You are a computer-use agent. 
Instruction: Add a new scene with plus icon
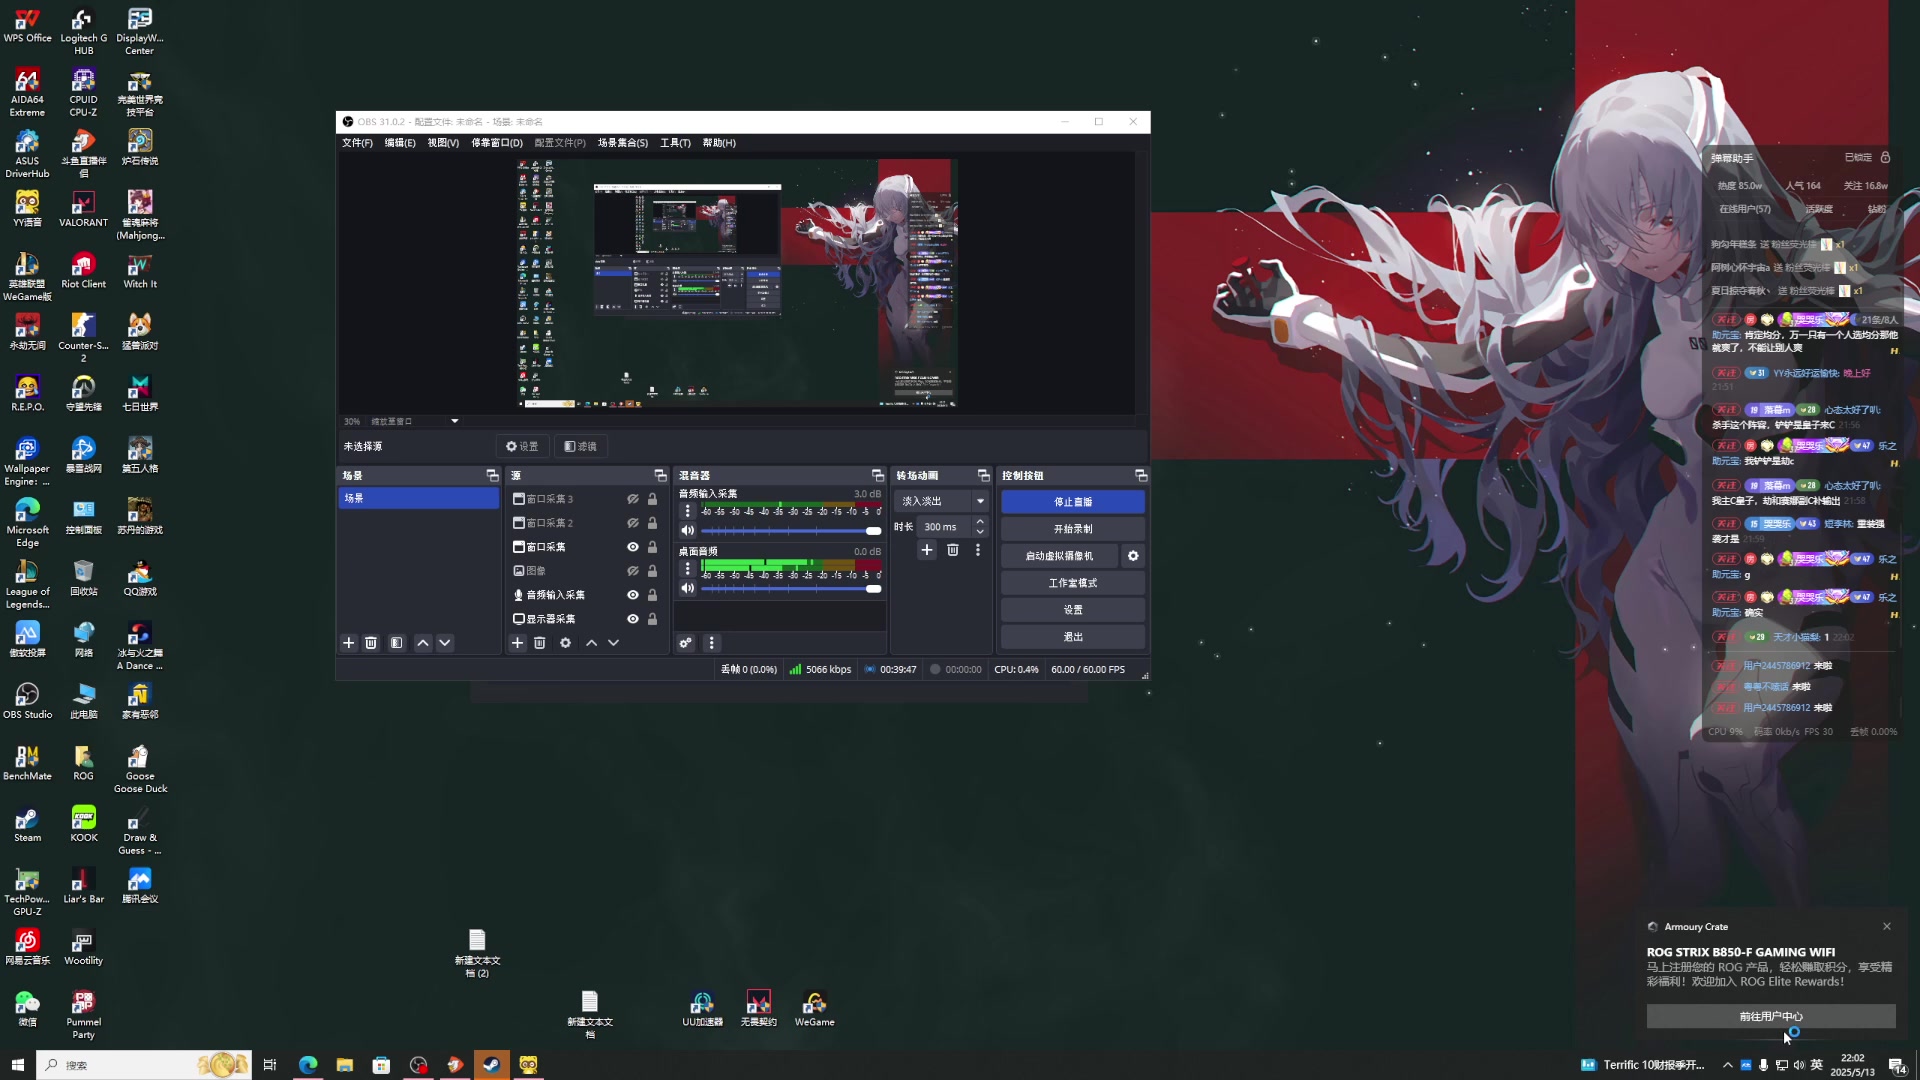pyautogui.click(x=349, y=643)
